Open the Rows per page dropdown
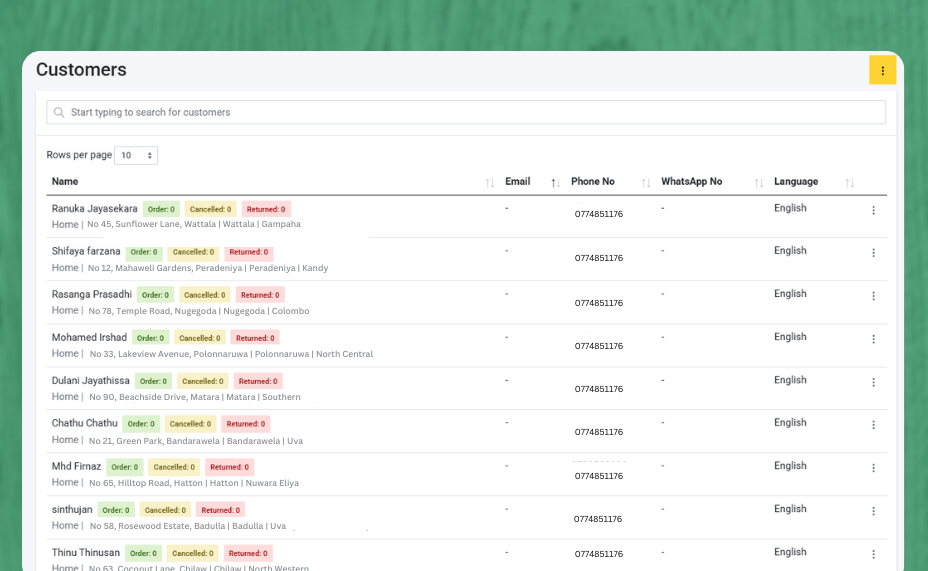The image size is (928, 571). pos(136,155)
